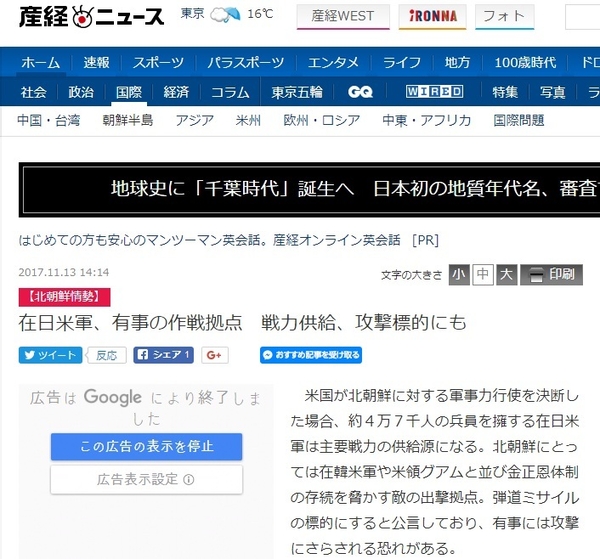Click the Tokyo 16℃ temperature text

tap(260, 14)
